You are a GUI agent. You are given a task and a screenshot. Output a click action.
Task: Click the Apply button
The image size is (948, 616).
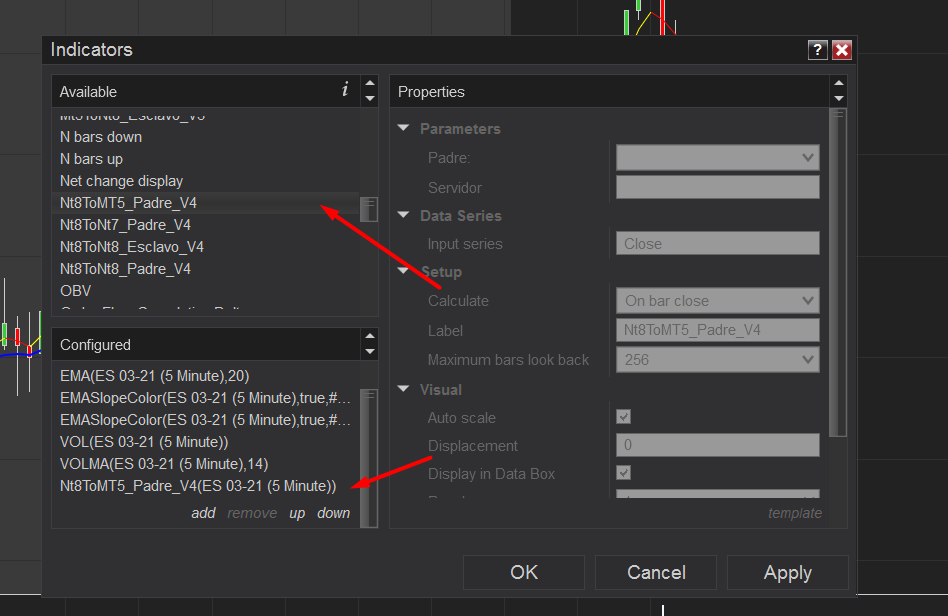click(787, 573)
